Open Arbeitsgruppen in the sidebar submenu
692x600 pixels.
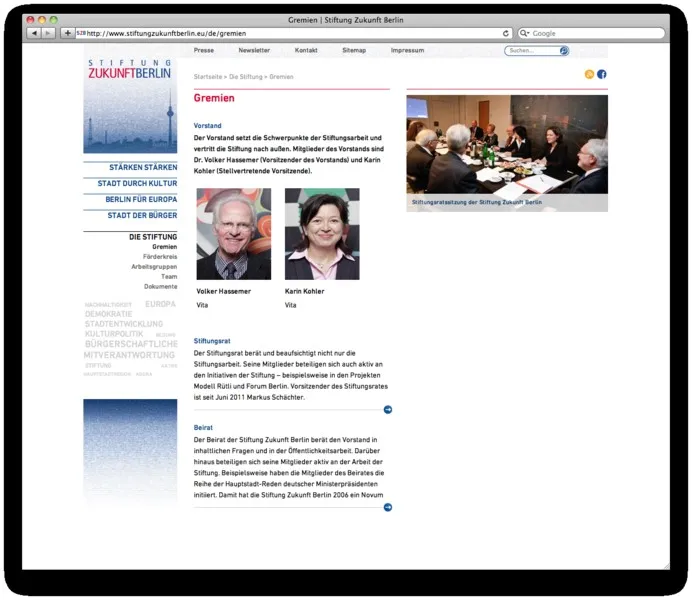(x=154, y=266)
